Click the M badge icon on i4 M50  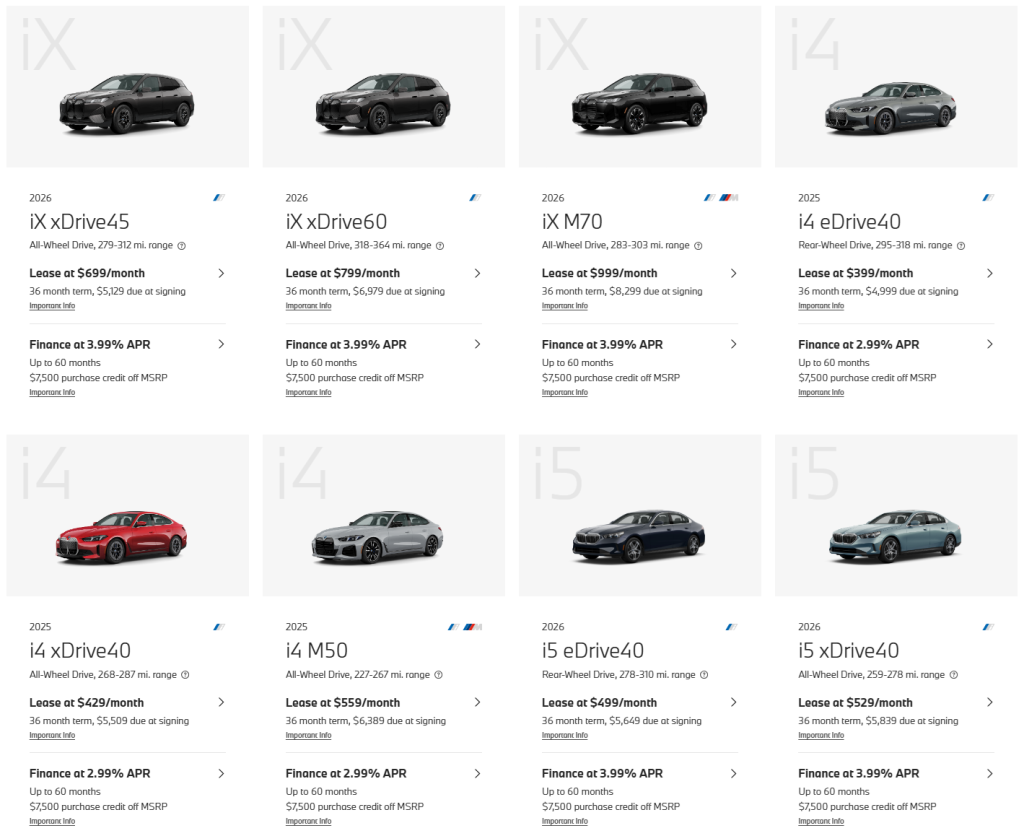click(x=473, y=627)
